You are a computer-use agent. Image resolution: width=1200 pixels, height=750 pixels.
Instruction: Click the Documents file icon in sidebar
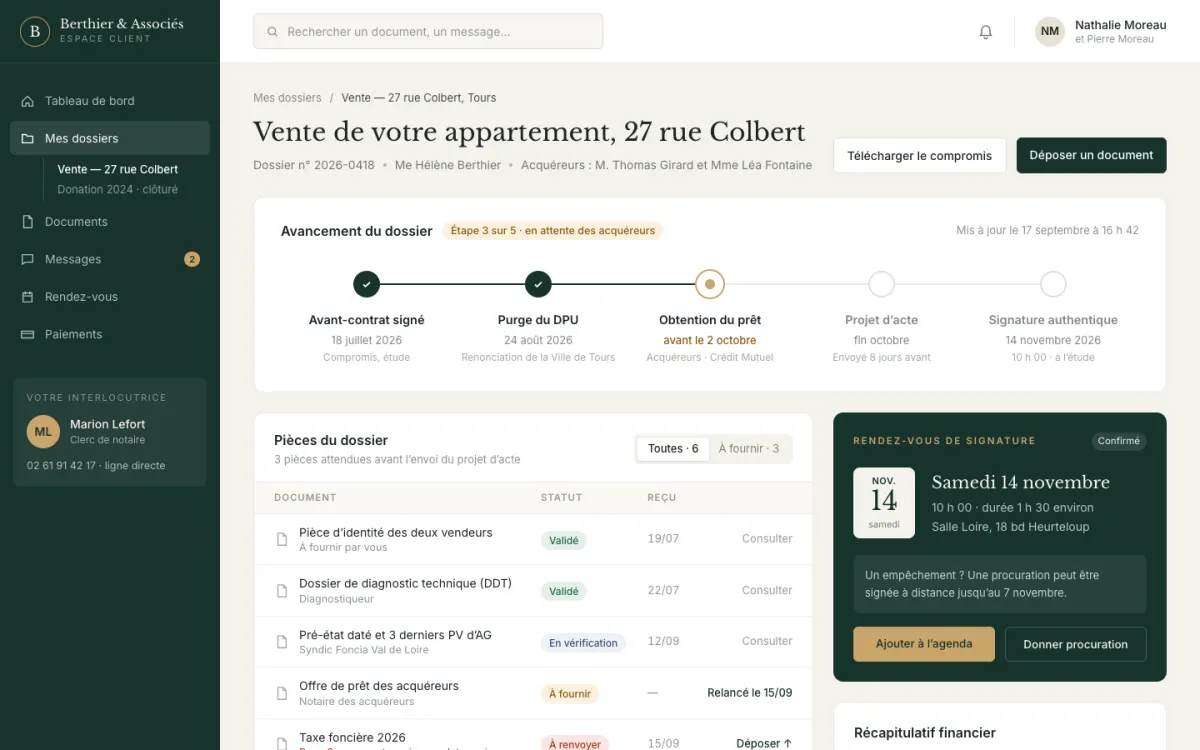(x=28, y=222)
